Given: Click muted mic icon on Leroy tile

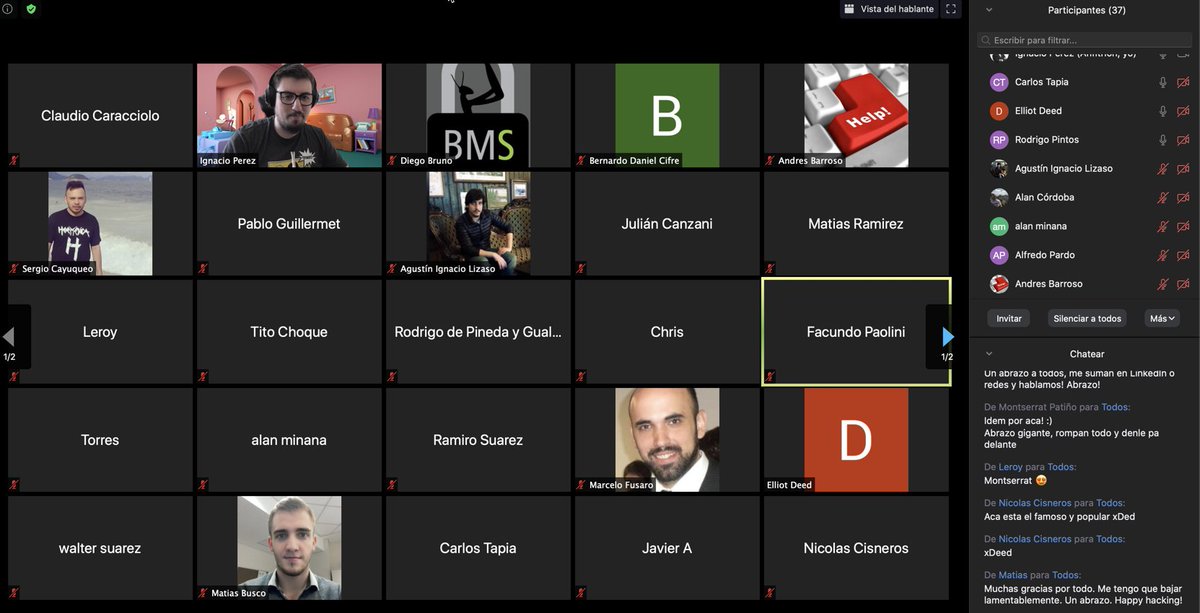Looking at the screenshot, I should pyautogui.click(x=14, y=377).
